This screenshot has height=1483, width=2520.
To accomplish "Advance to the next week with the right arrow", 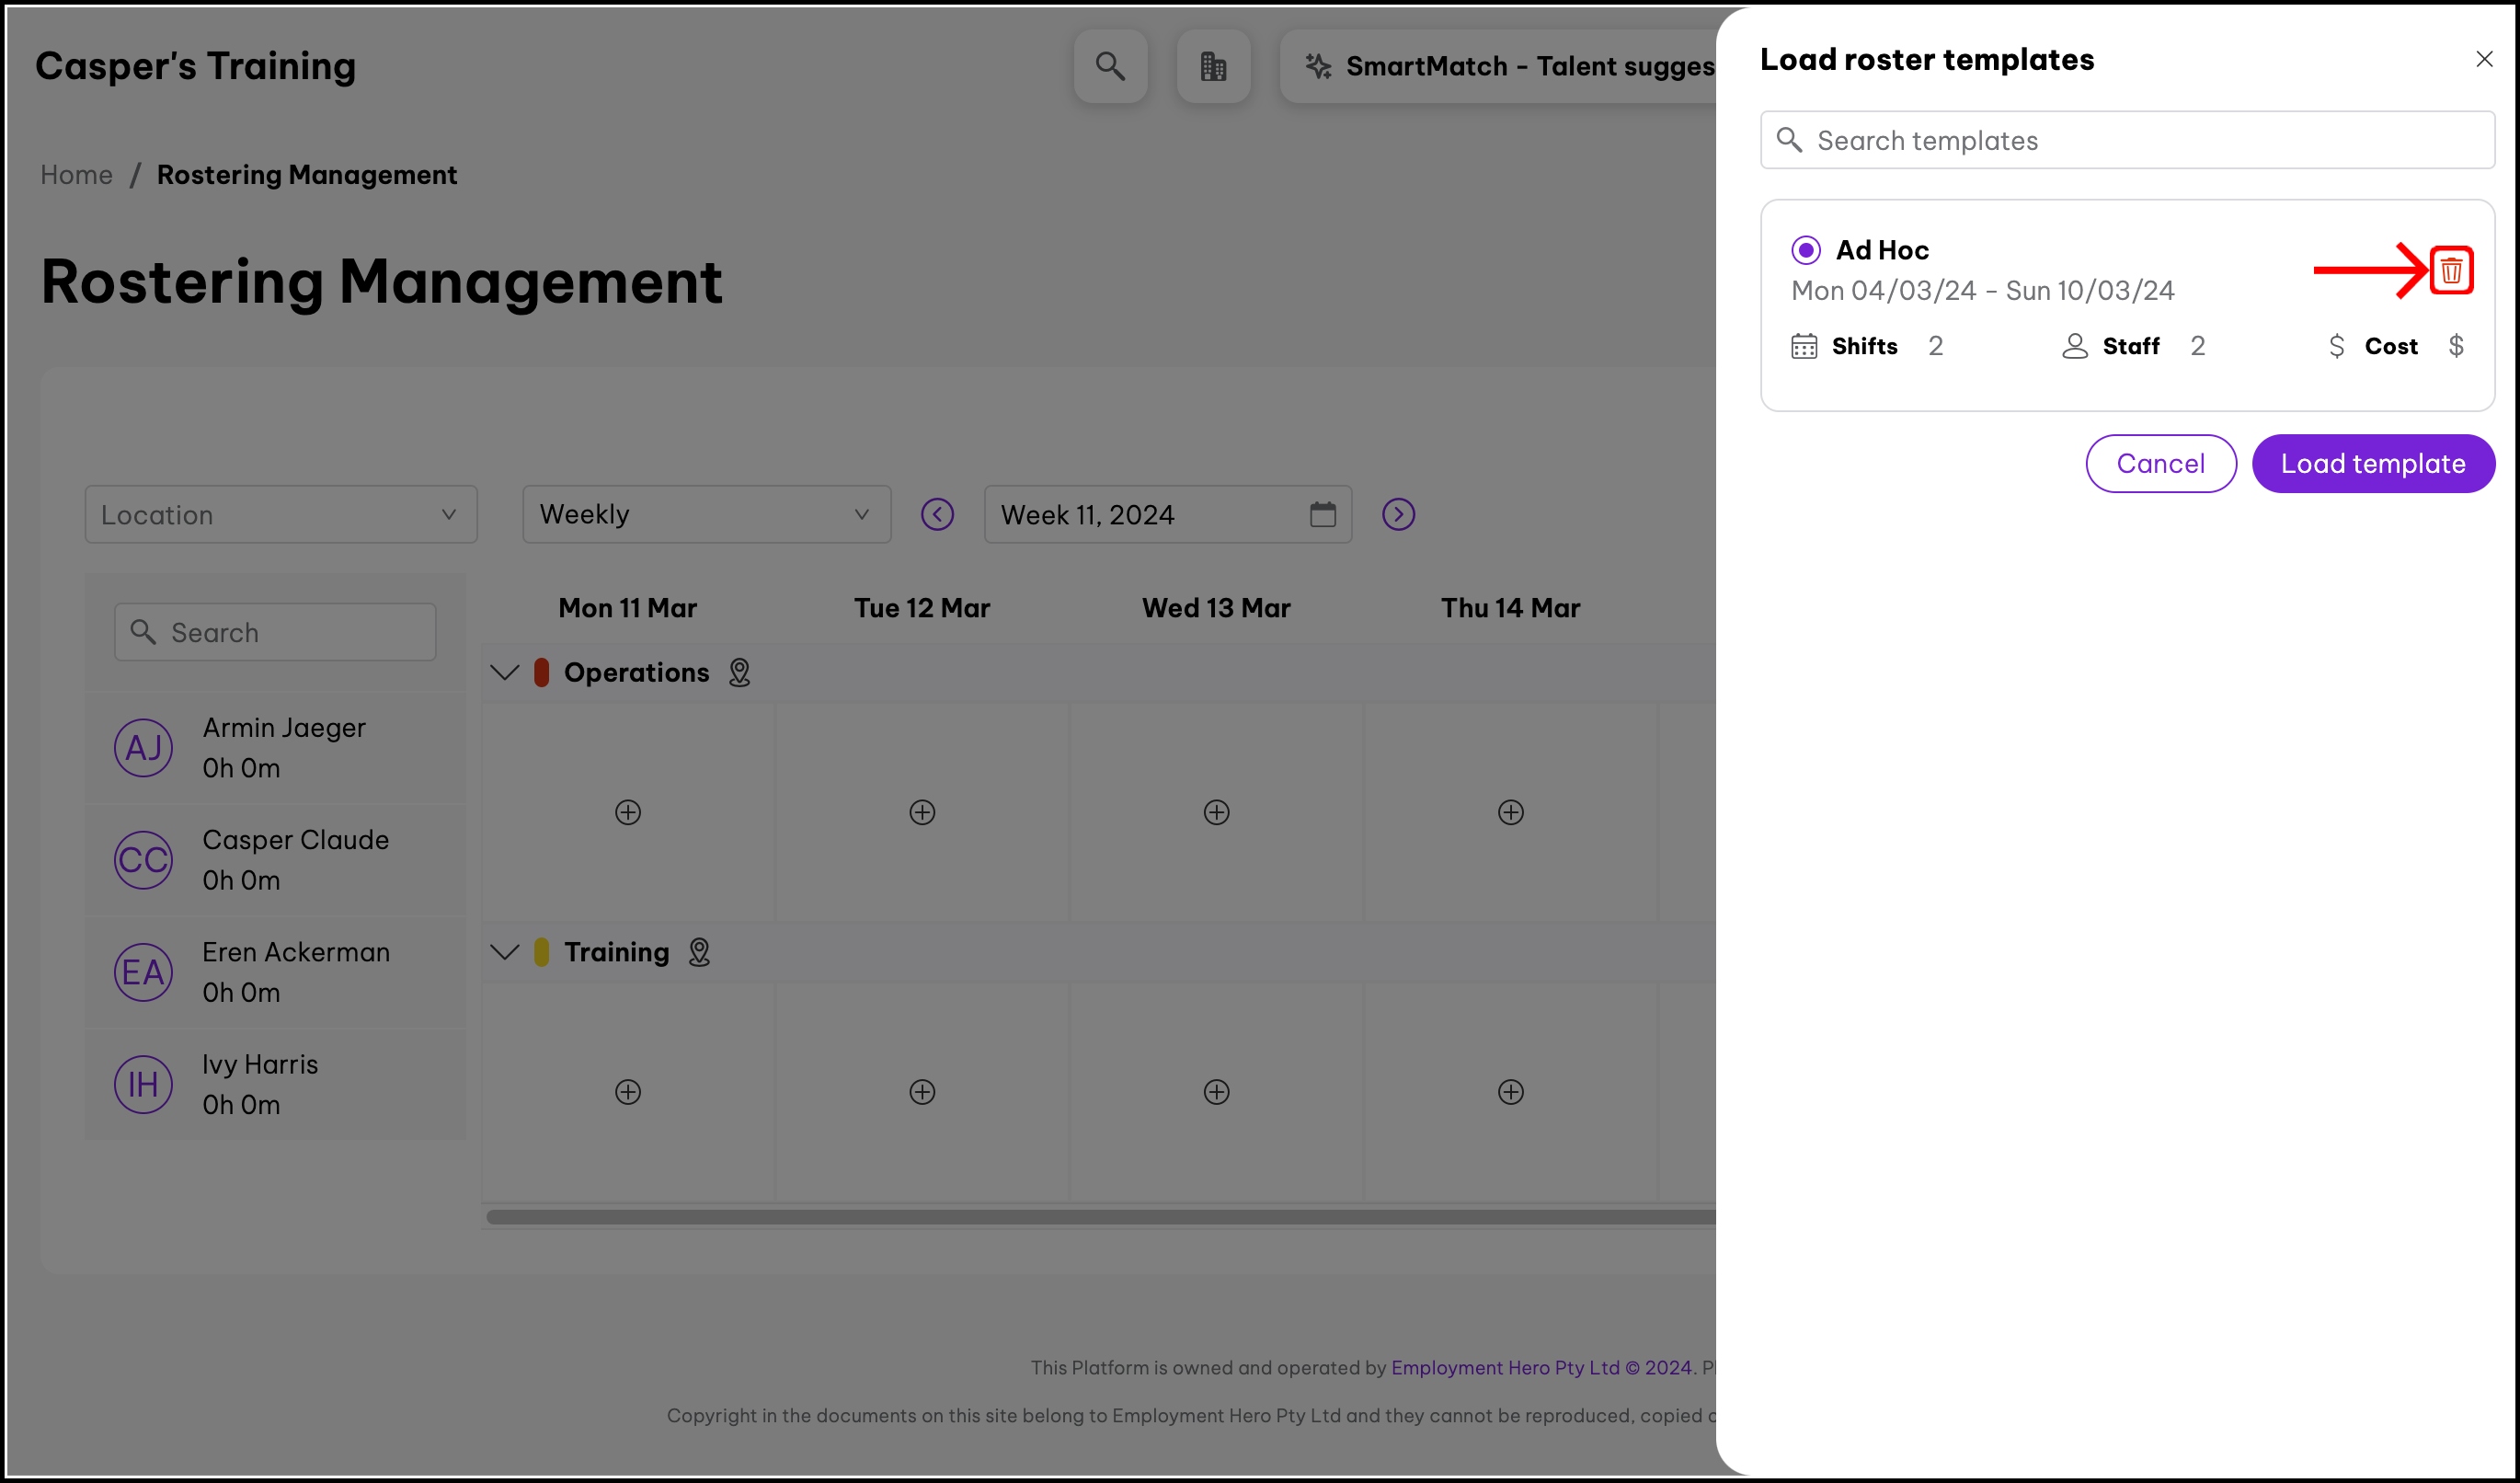I will (1398, 514).
